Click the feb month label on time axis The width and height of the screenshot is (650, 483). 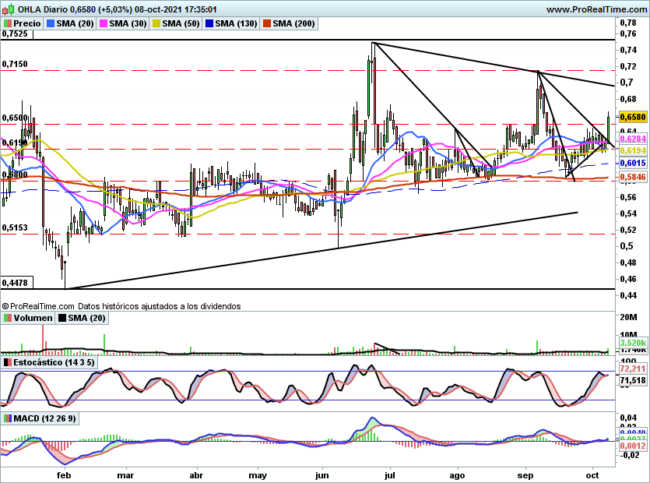tap(64, 475)
